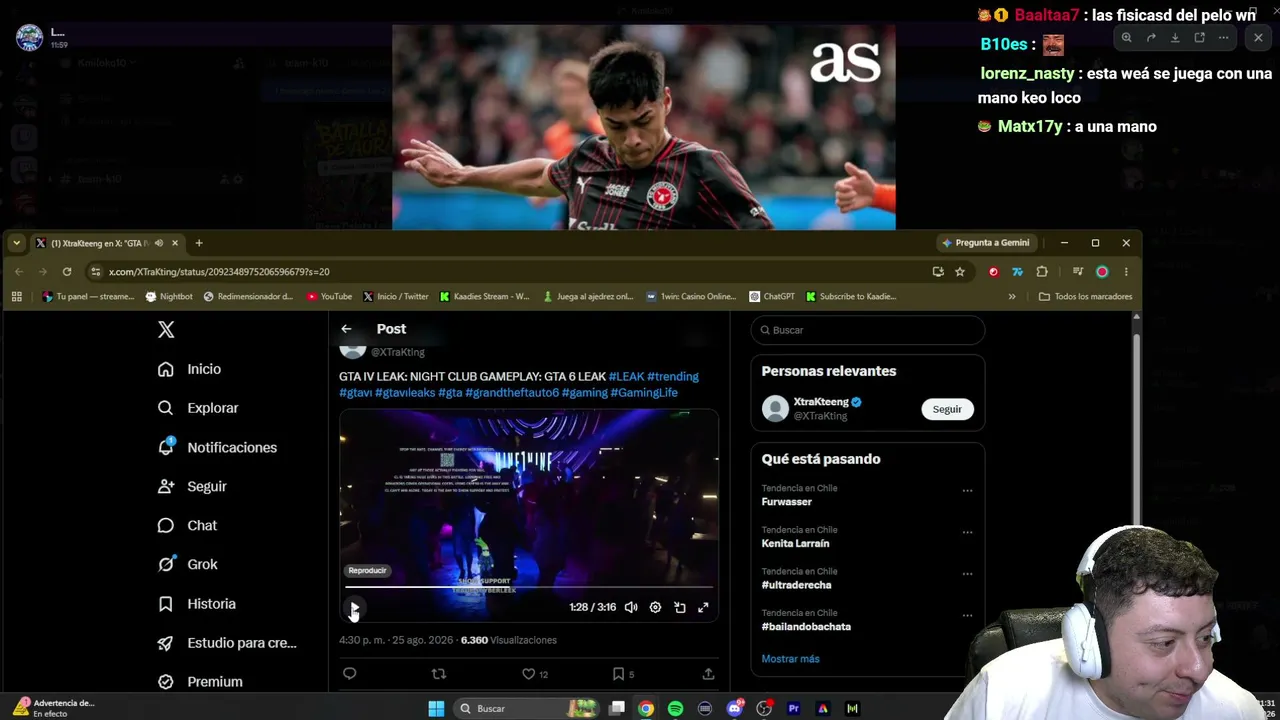1280x720 pixels.
Task: Mute the tab via its audio icon
Action: (x=159, y=243)
